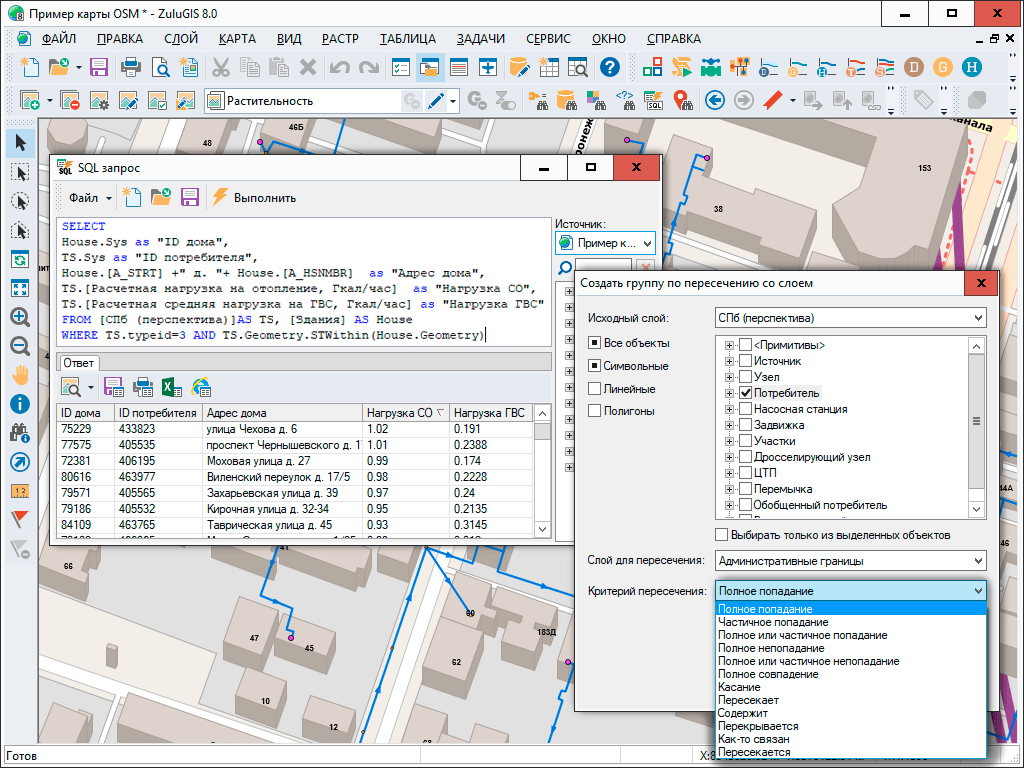Viewport: 1024px width, 768px height.
Task: Open the Исходный слой dropdown
Action: 850,319
